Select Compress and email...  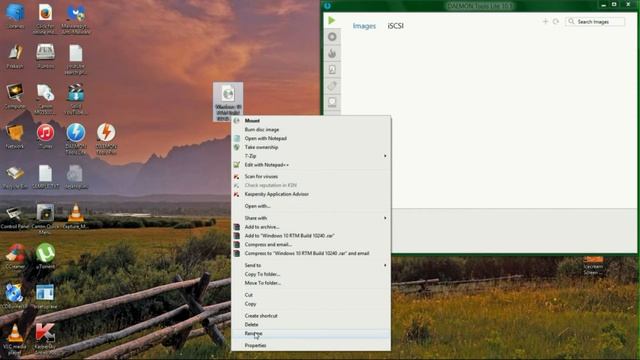coord(311,244)
